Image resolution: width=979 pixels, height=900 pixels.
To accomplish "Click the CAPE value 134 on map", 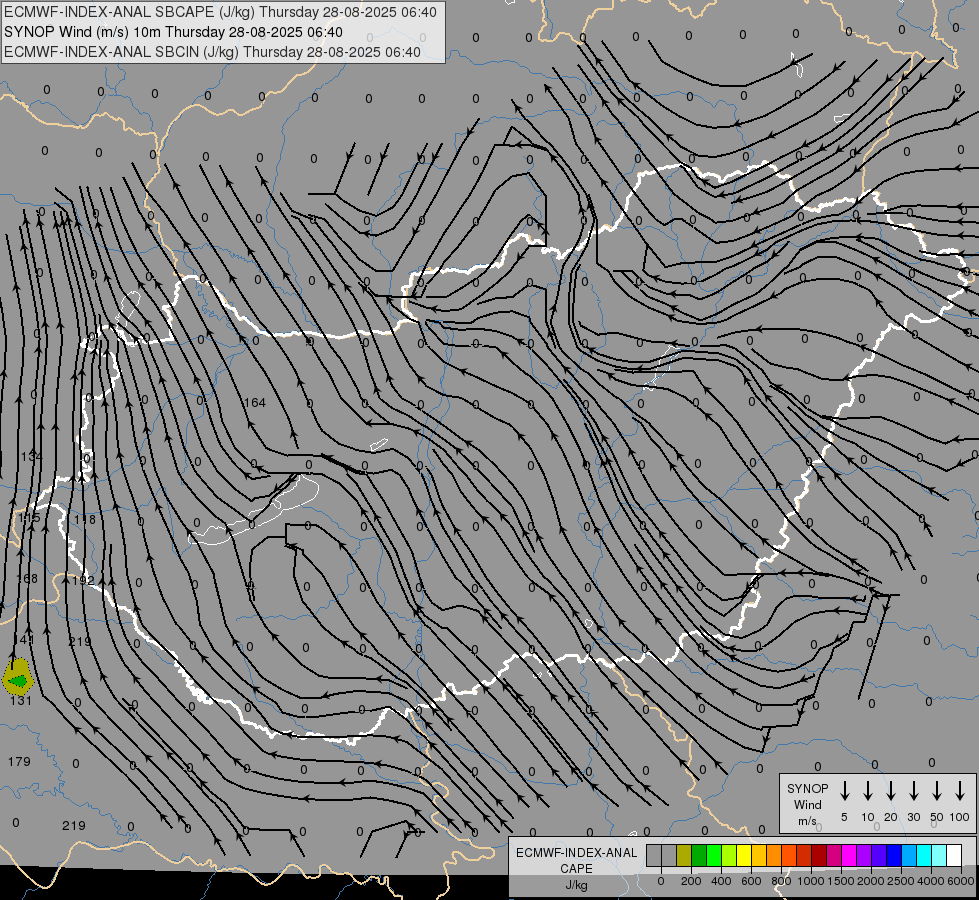I will point(31,457).
